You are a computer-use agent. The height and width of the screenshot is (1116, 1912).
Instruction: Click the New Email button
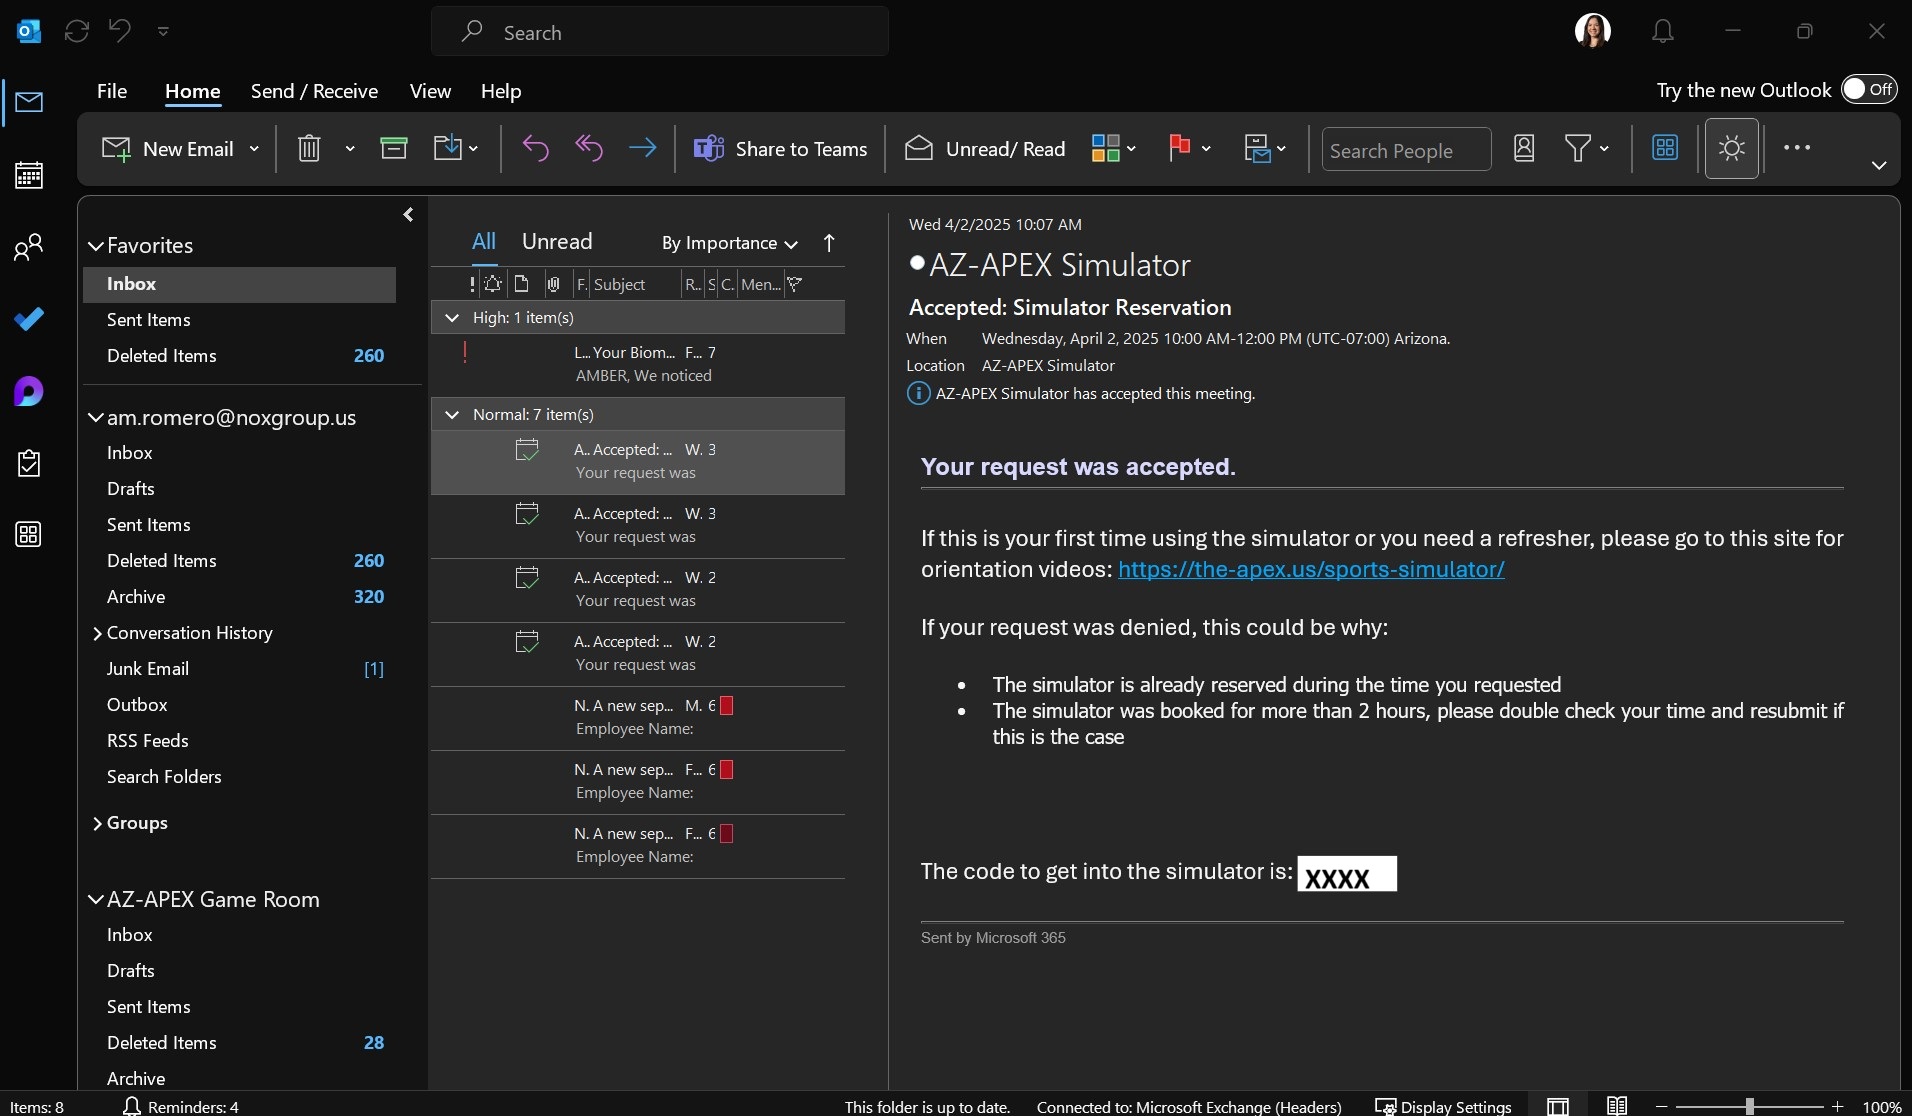click(168, 148)
